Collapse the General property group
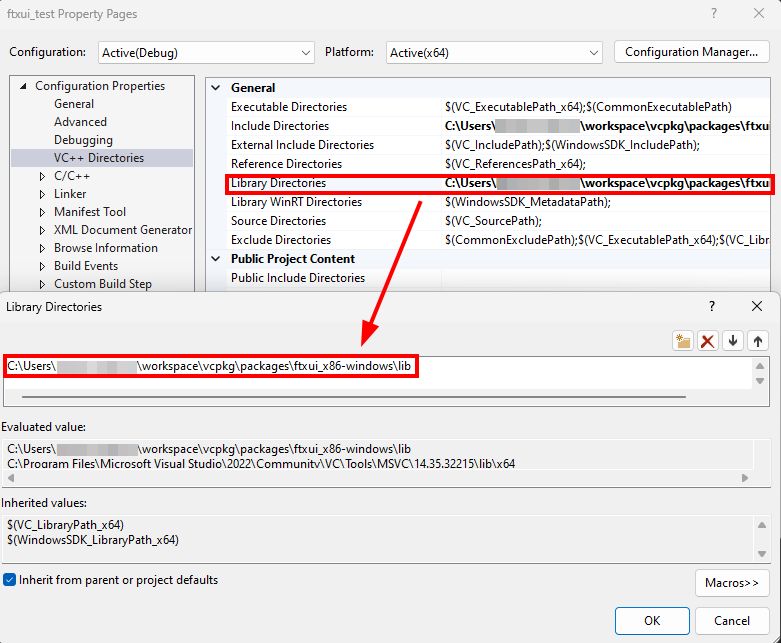Image resolution: width=781 pixels, height=643 pixels. [216, 88]
